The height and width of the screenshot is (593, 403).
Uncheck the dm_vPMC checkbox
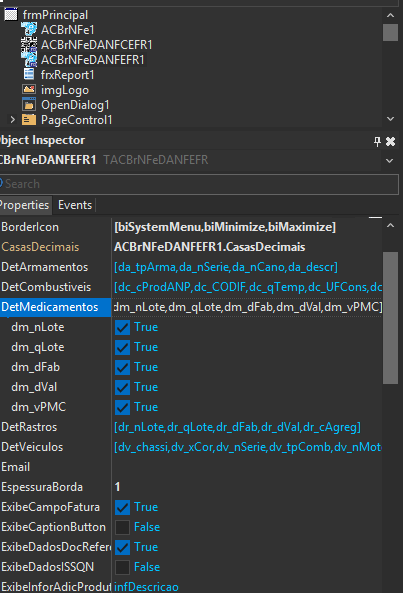pos(122,407)
